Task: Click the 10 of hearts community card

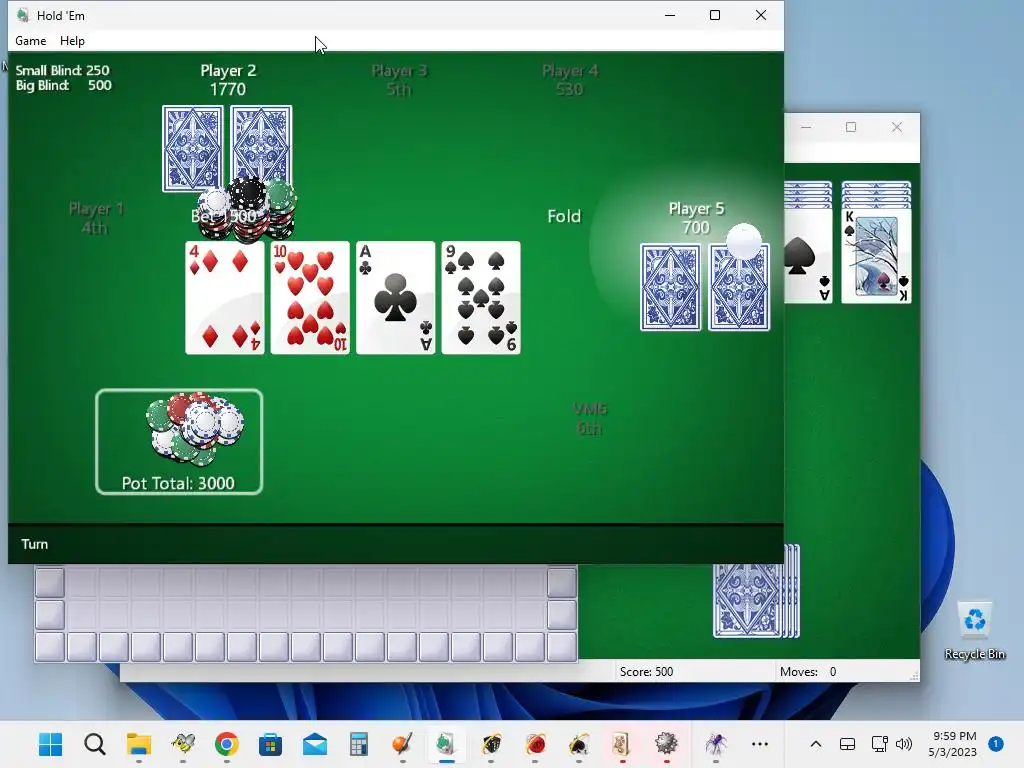Action: (x=310, y=298)
